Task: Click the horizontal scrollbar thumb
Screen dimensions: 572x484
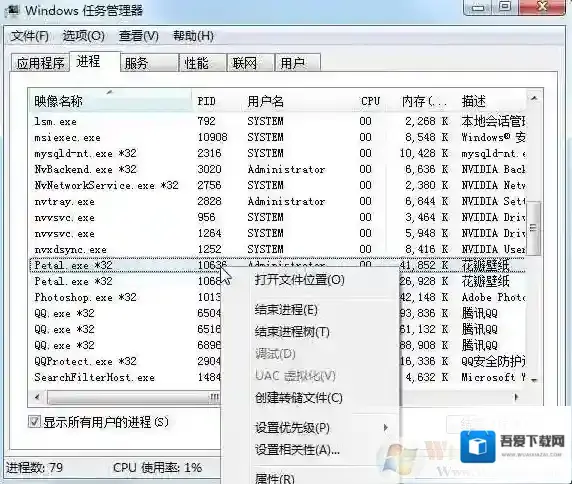Action: pyautogui.click(x=134, y=397)
